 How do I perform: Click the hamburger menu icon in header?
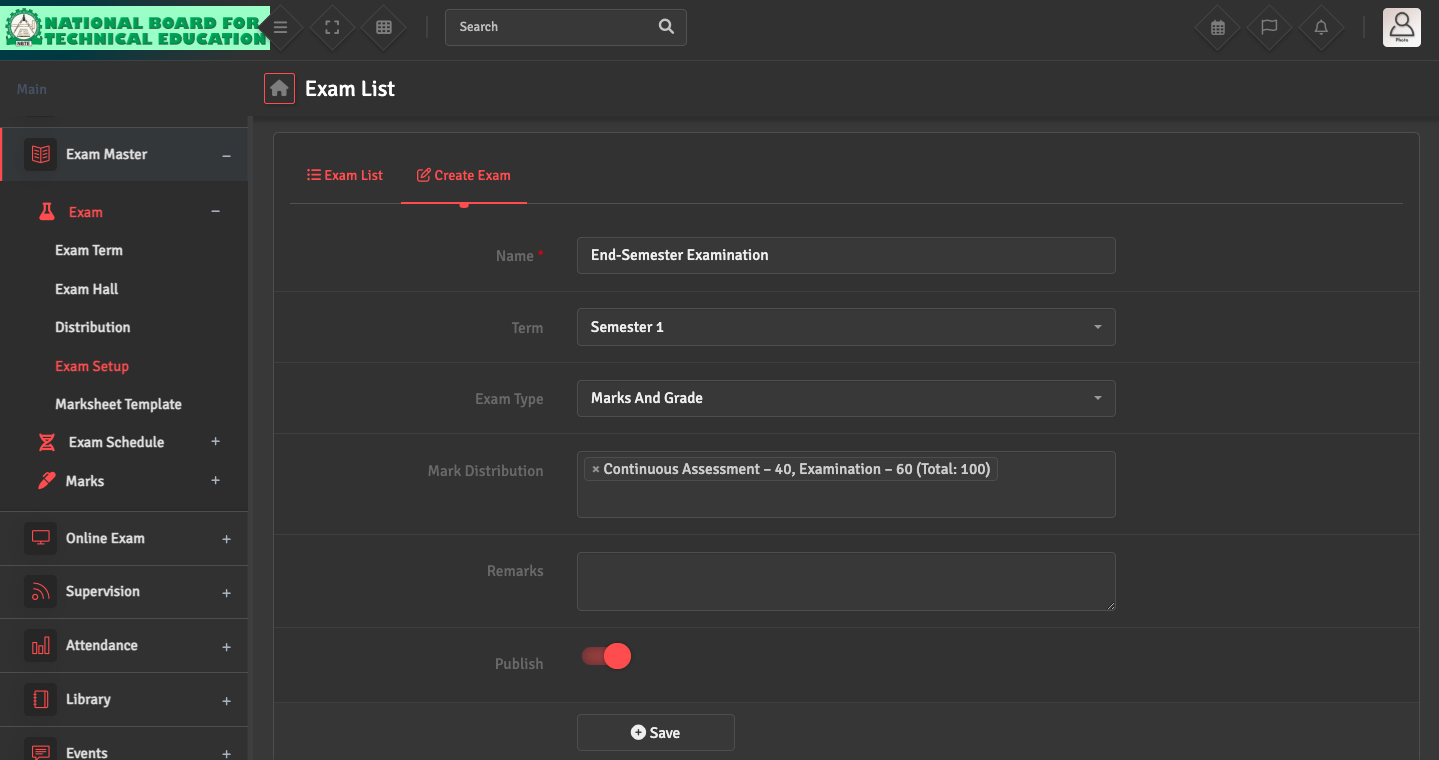(x=281, y=28)
